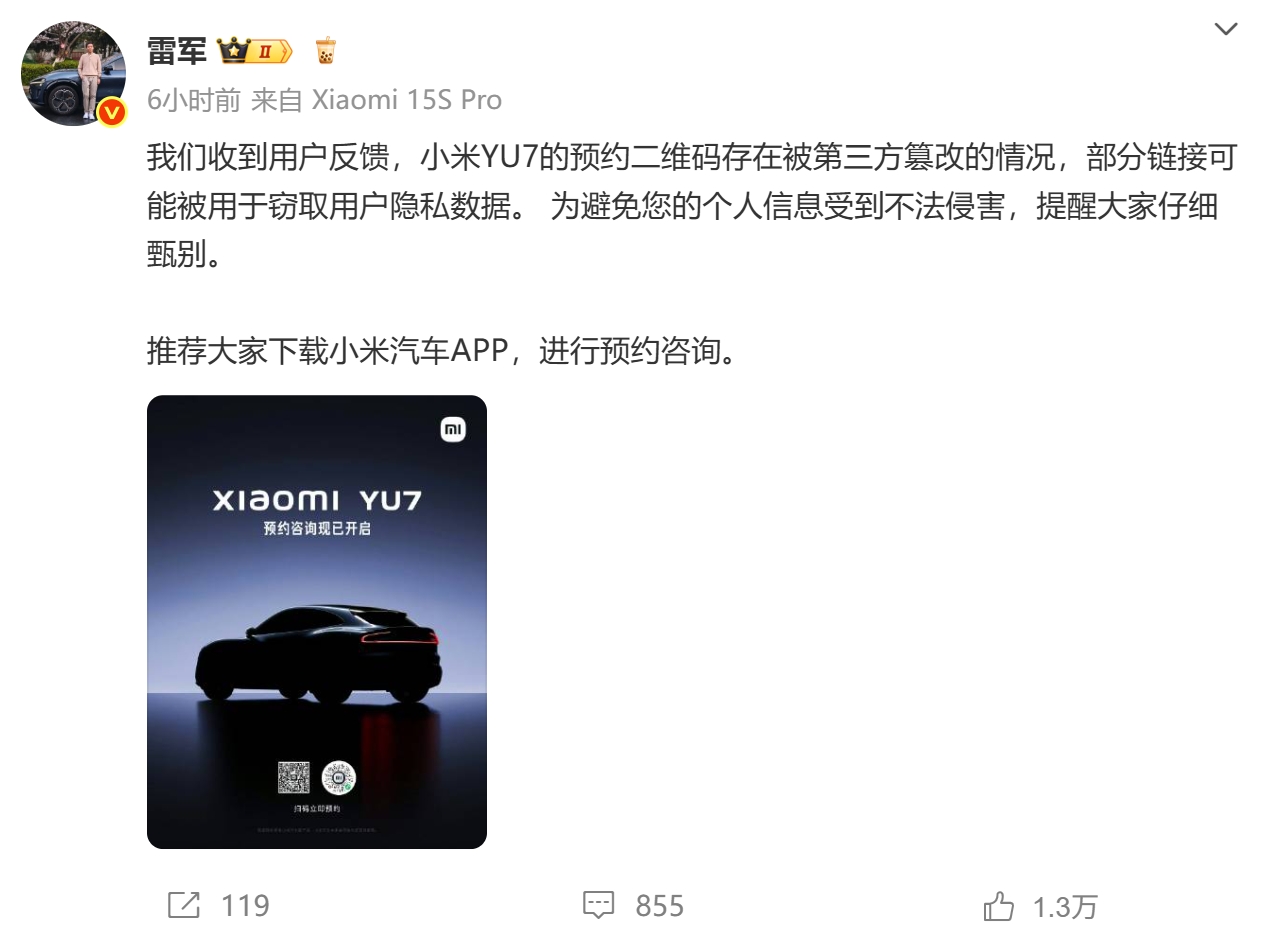The height and width of the screenshot is (939, 1268).
Task: Like the post with thumbs-up icon
Action: (x=999, y=906)
